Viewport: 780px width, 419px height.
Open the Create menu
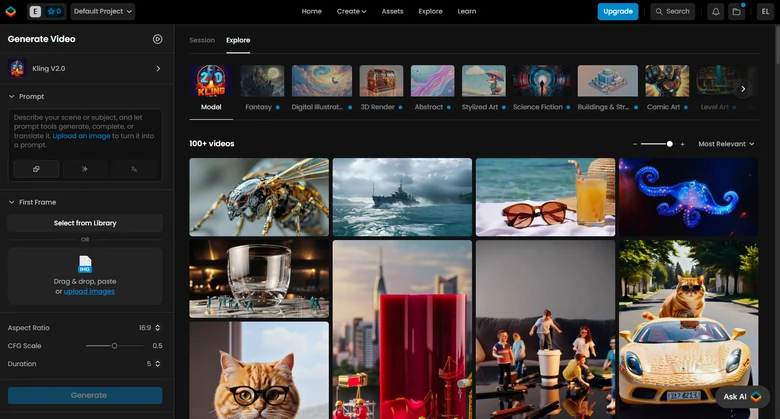[x=351, y=11]
